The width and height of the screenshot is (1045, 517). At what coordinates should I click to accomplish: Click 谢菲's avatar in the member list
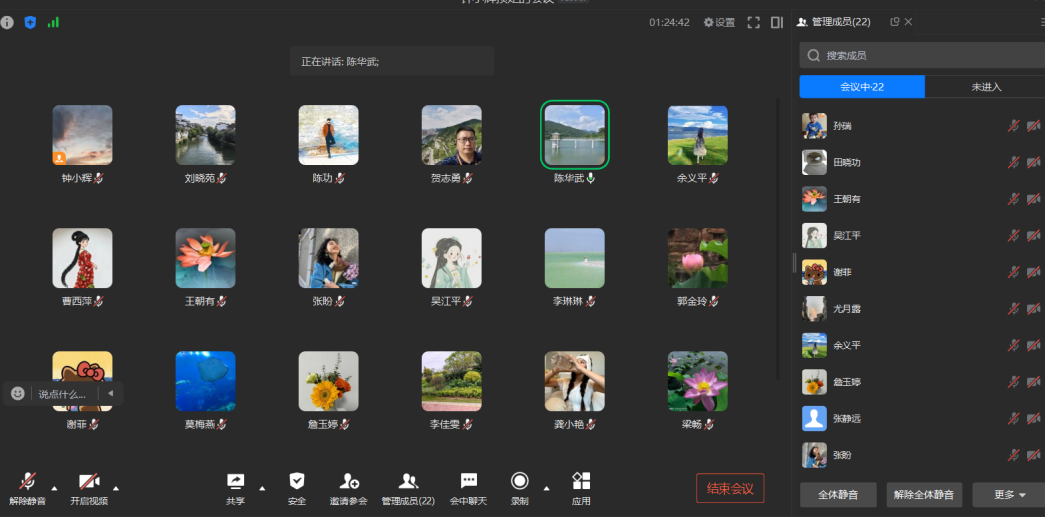pyautogui.click(x=814, y=272)
